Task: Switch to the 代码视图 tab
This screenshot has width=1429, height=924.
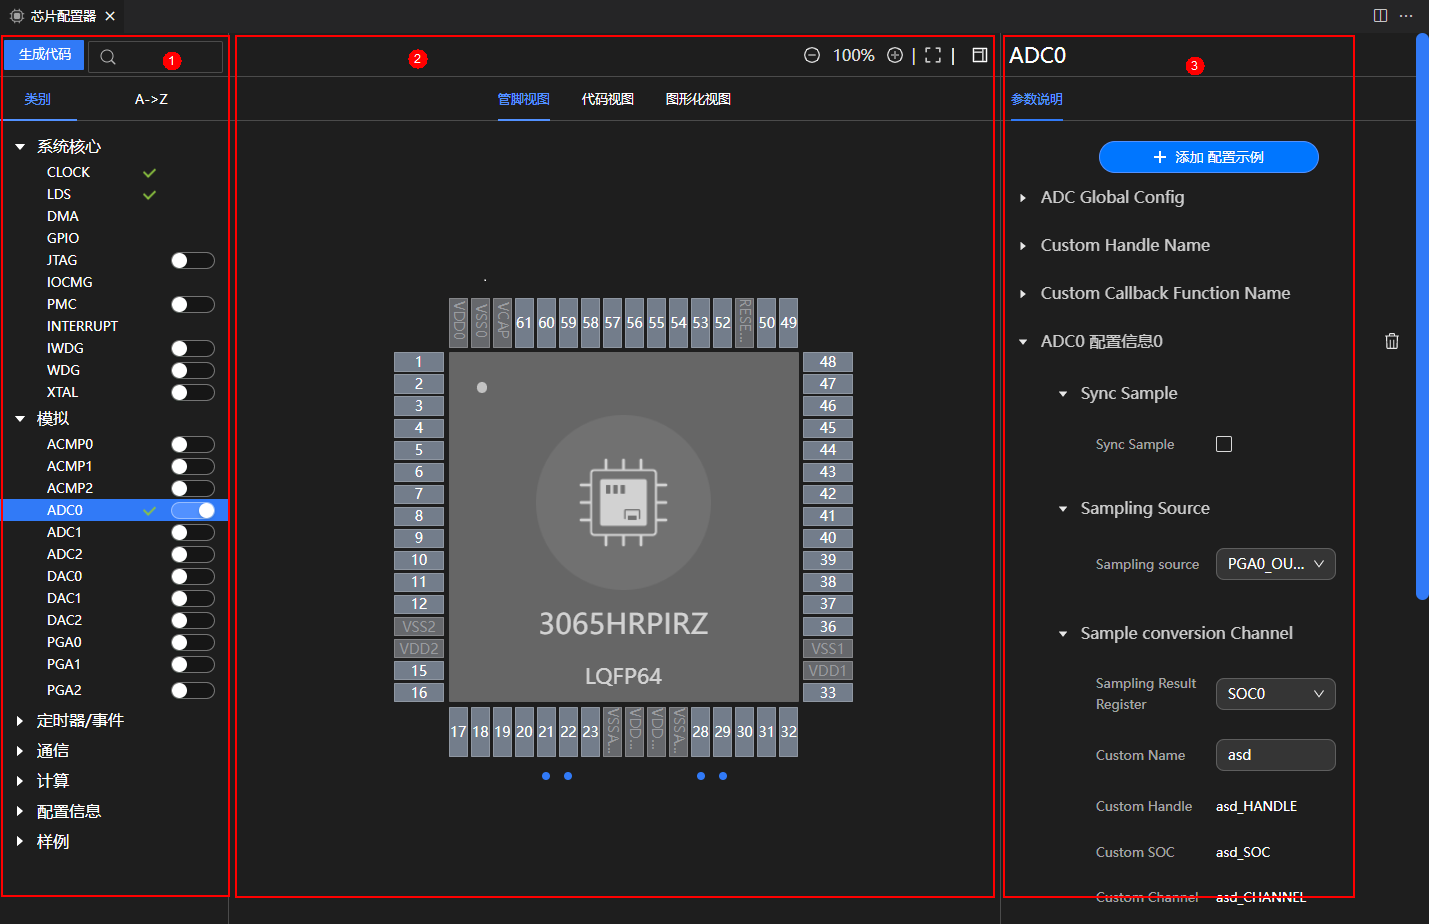Action: [x=608, y=99]
